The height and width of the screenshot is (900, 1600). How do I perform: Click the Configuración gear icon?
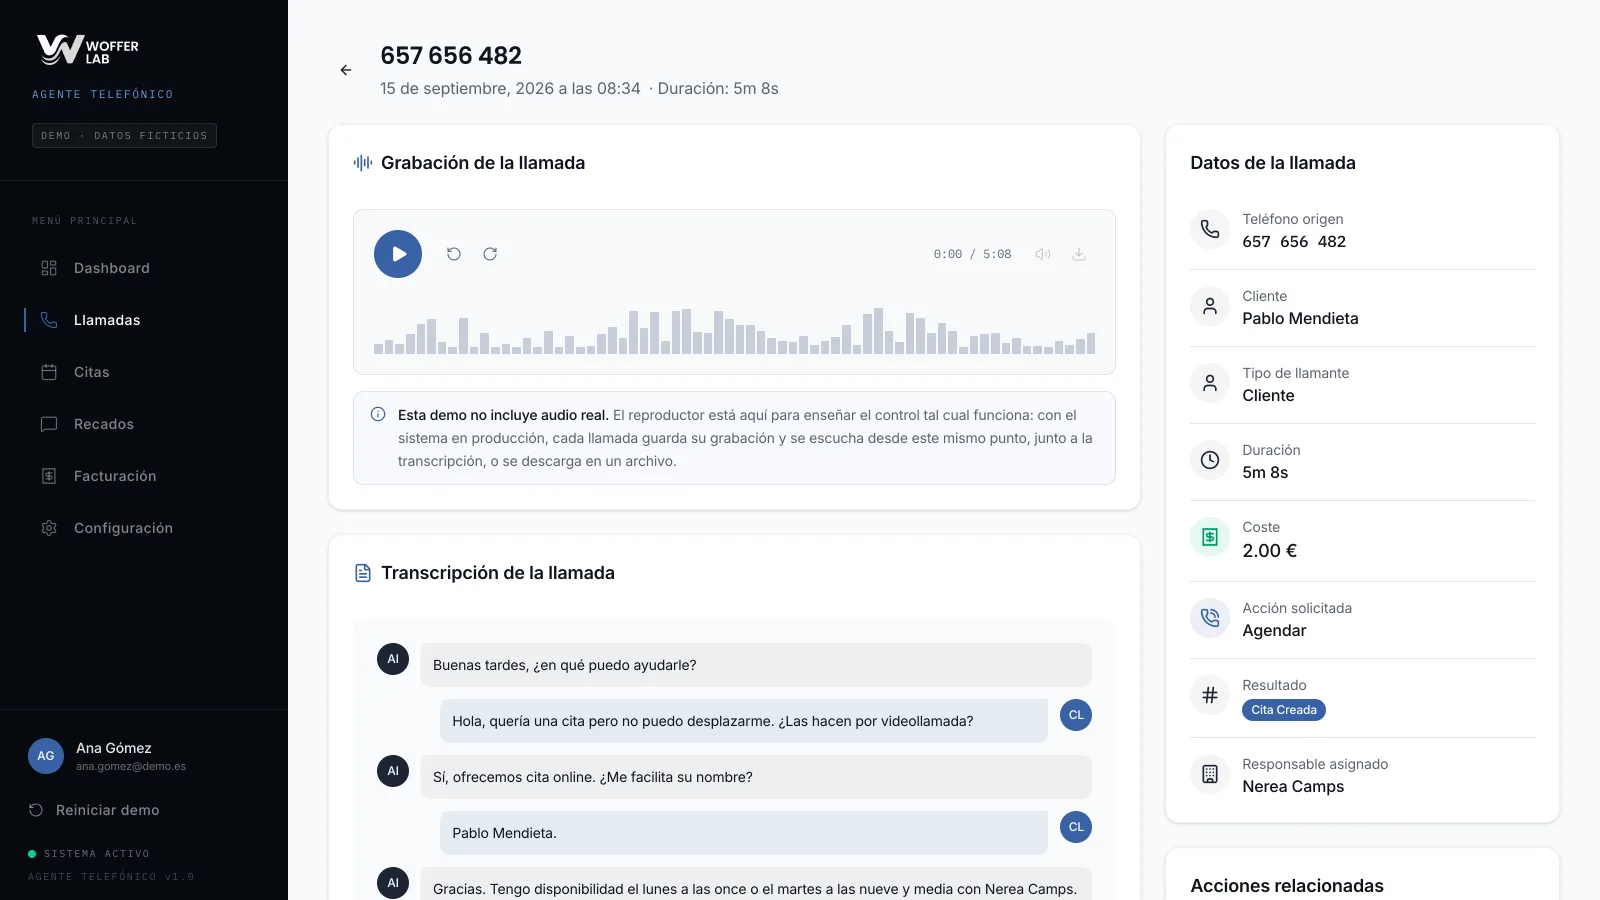[49, 528]
